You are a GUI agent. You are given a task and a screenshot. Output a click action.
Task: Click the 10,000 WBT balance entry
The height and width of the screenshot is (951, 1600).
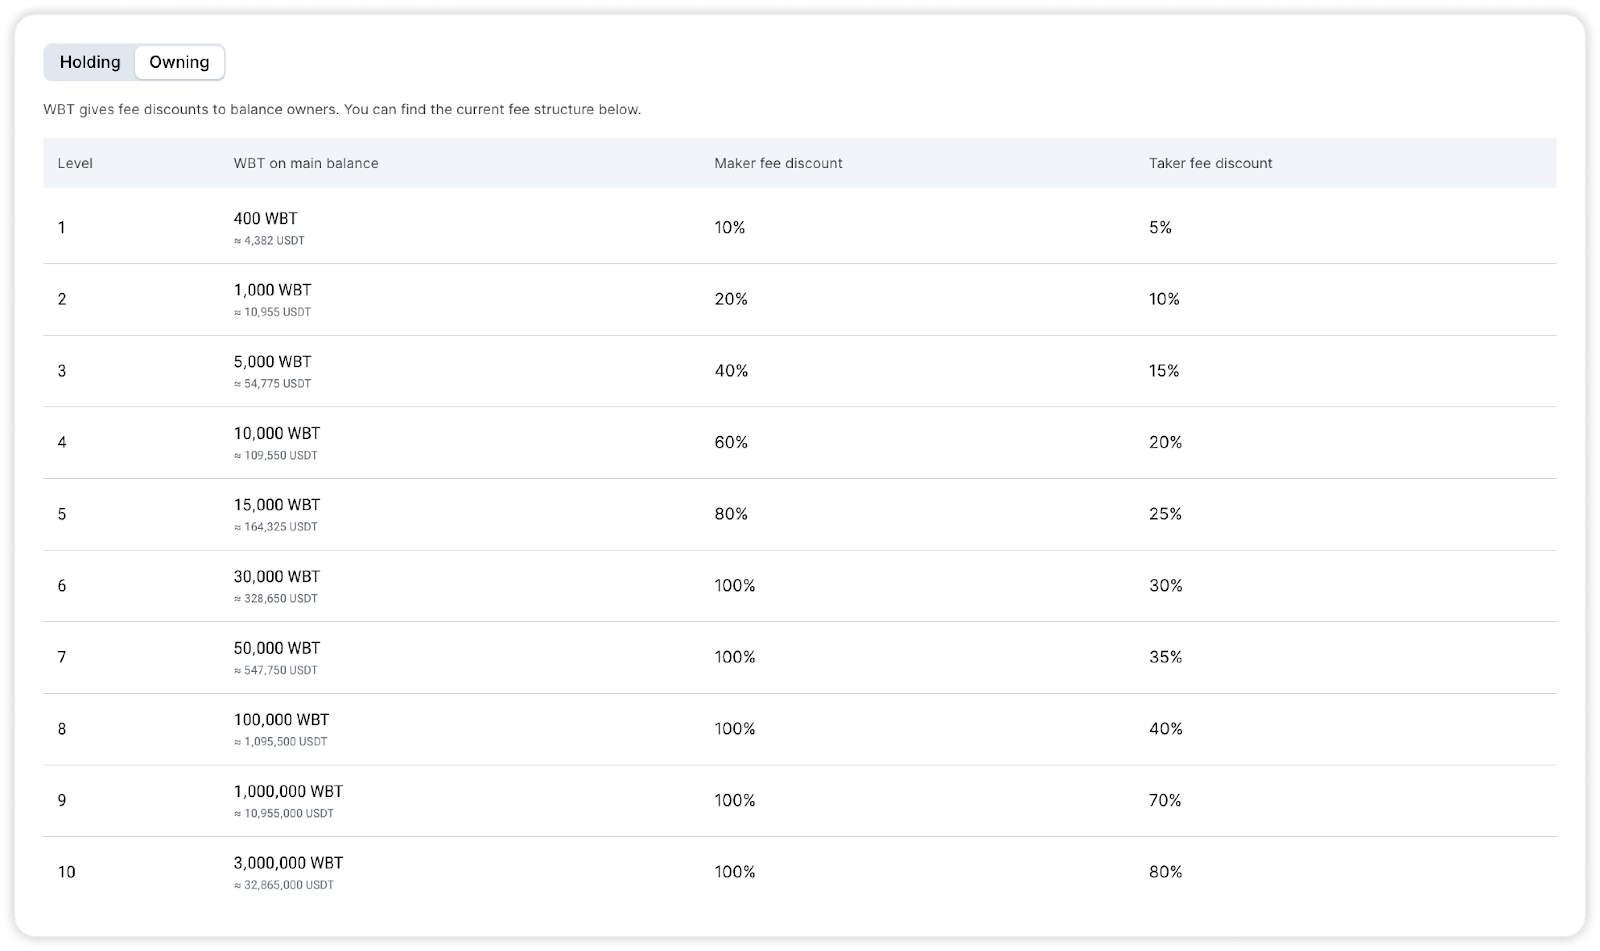click(277, 433)
